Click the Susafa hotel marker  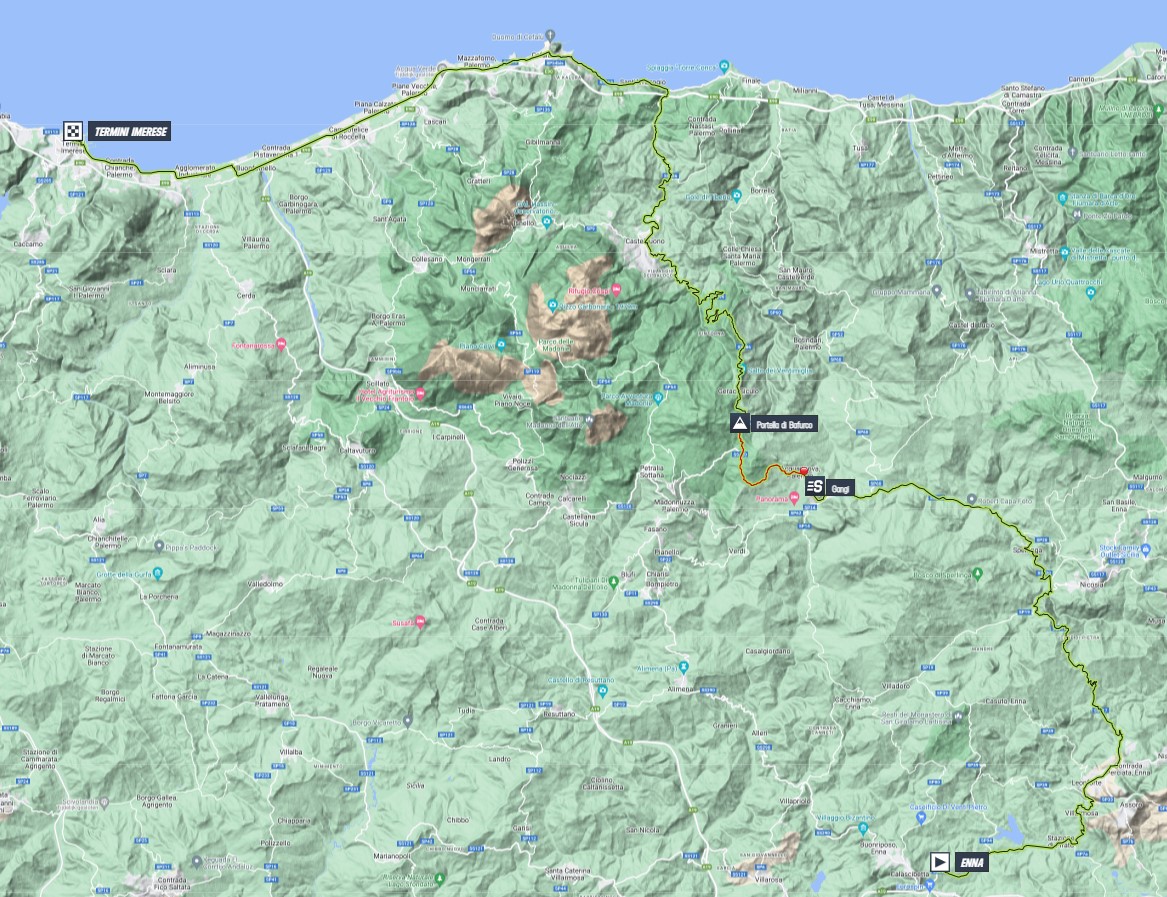pyautogui.click(x=421, y=622)
